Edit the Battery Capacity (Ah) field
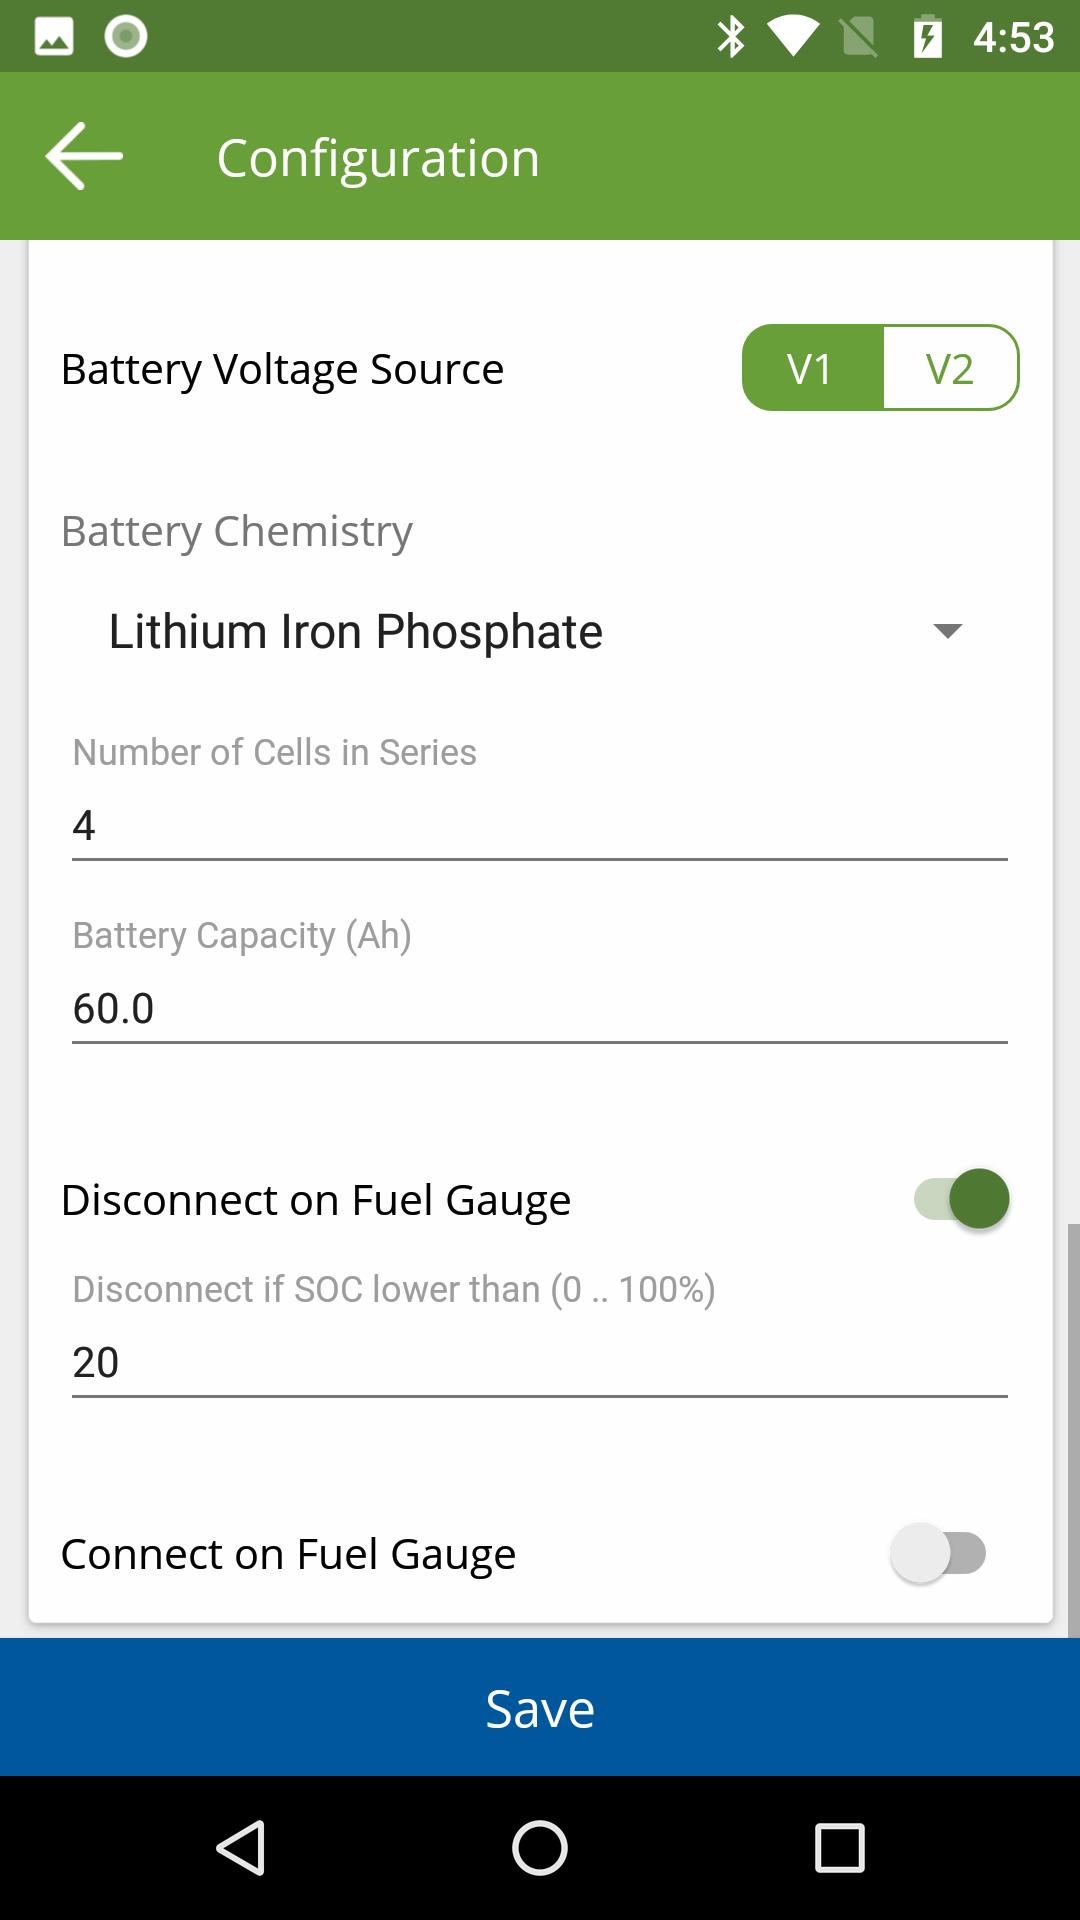The width and height of the screenshot is (1080, 1920). point(540,1009)
